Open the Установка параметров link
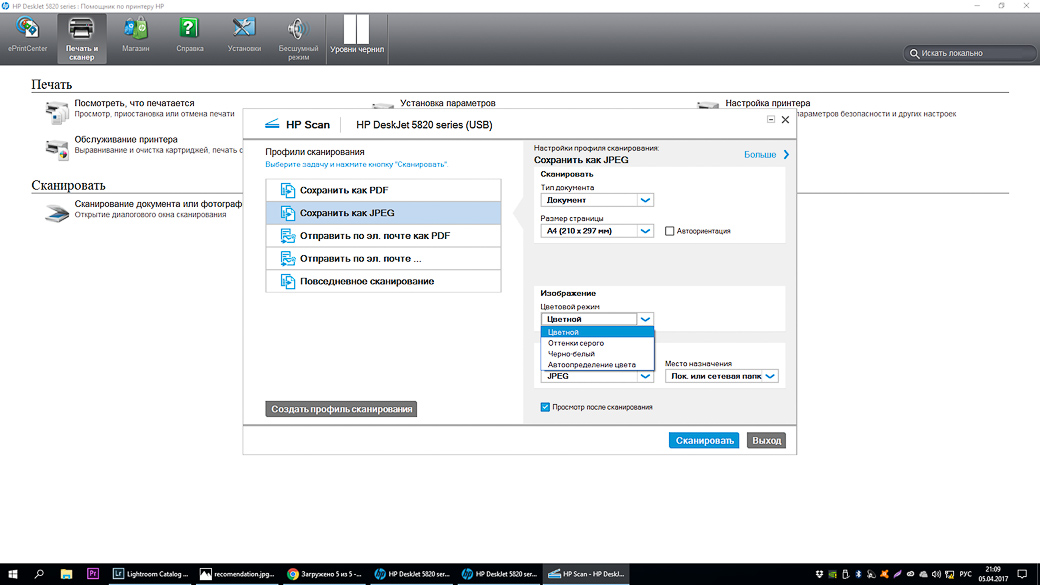The height and width of the screenshot is (585, 1040). 448,103
